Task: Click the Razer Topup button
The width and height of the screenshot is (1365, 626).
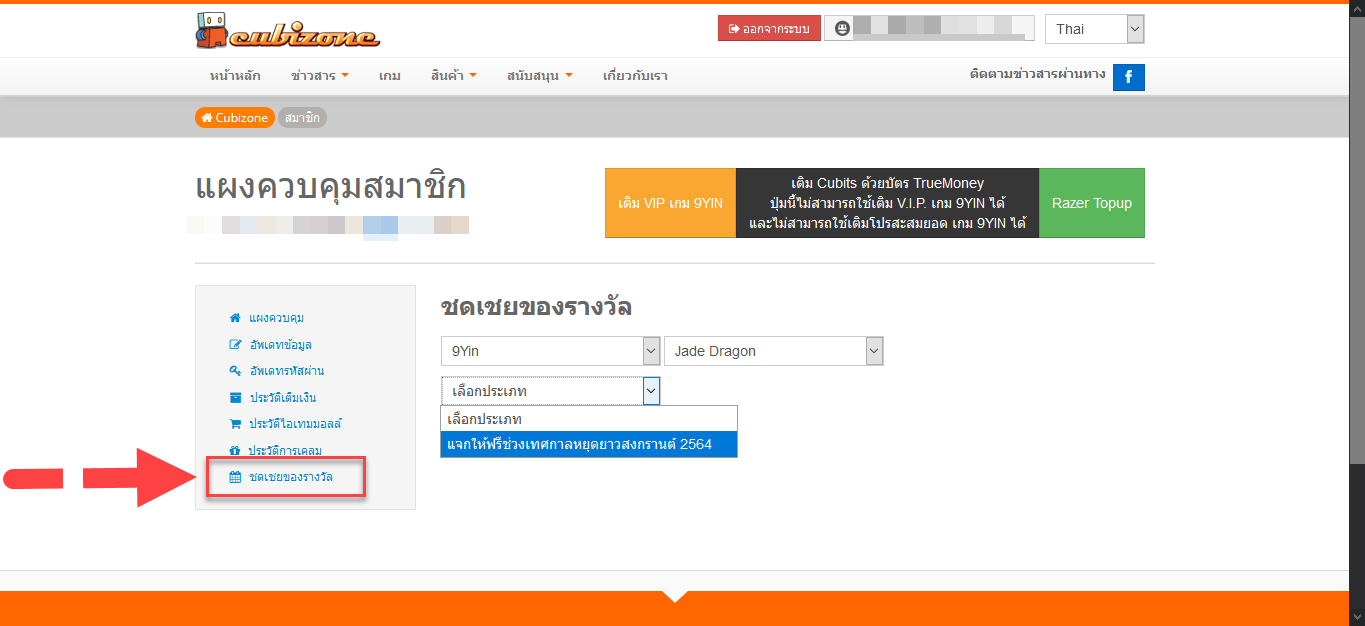Action: point(1092,203)
